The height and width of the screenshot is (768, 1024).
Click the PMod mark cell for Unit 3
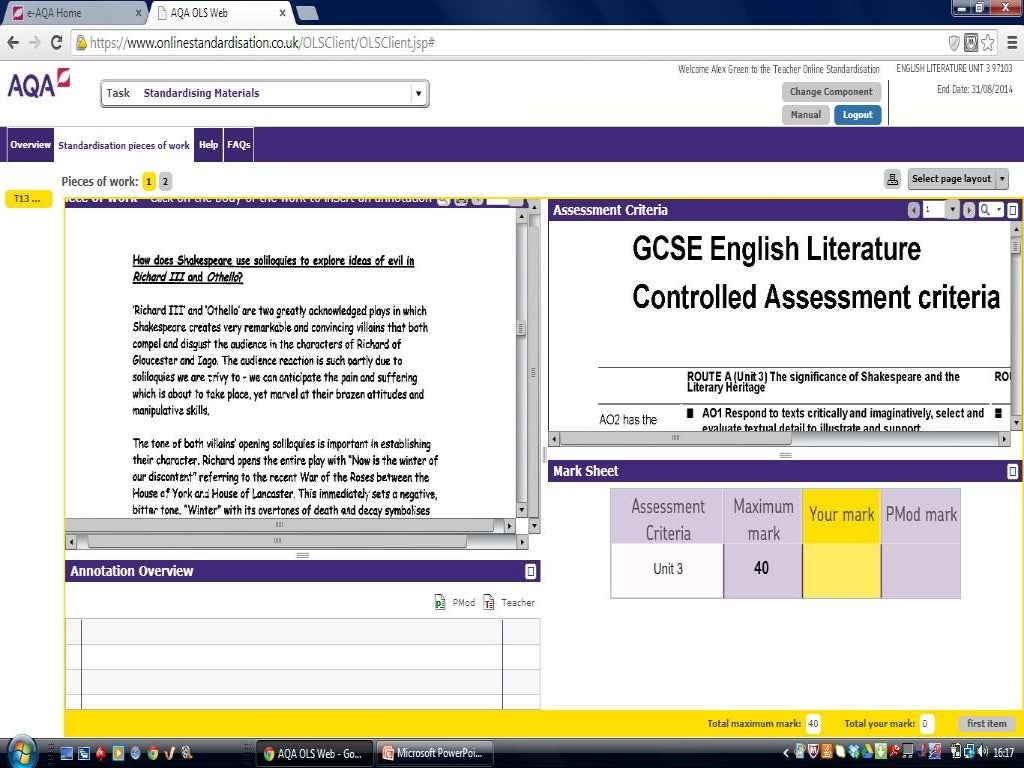(921, 569)
